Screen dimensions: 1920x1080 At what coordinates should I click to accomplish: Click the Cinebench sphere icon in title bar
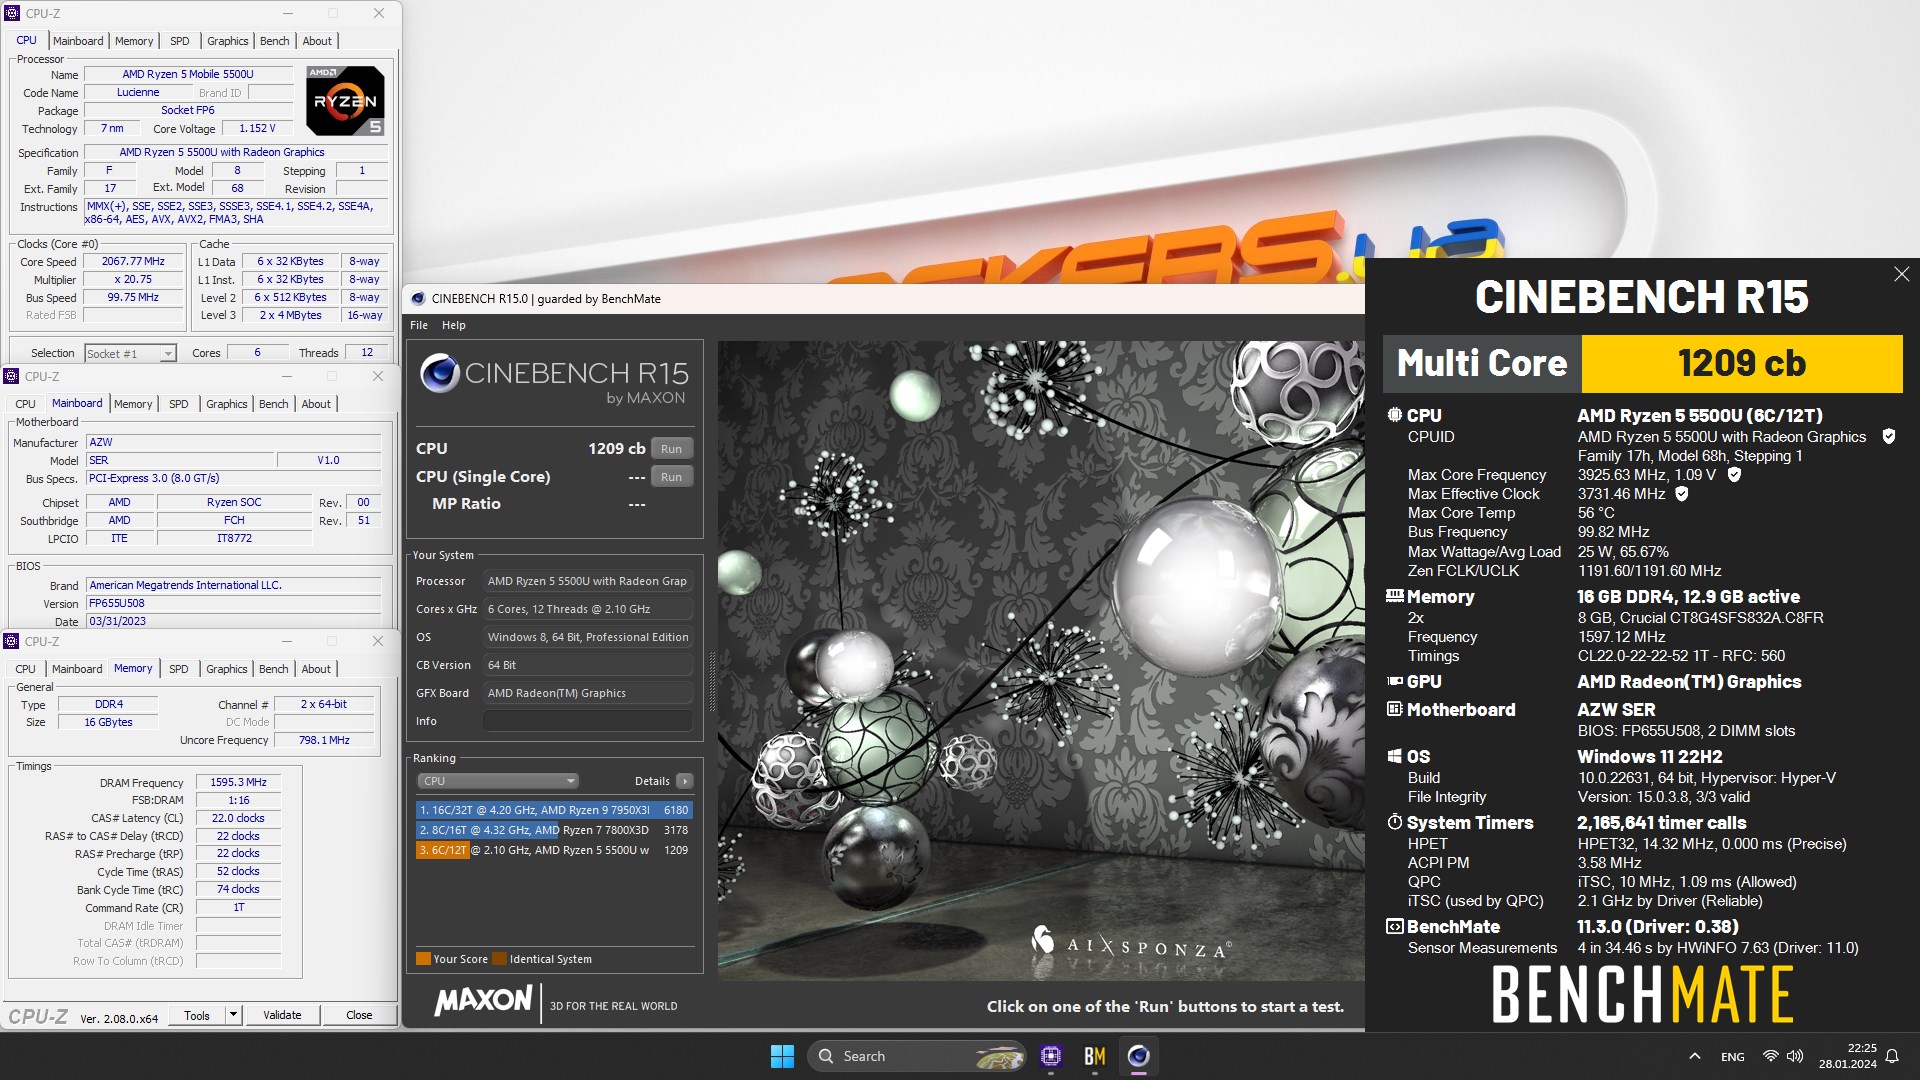click(418, 298)
